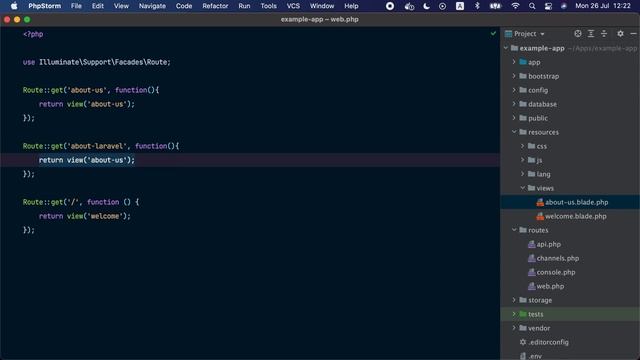
Task: Click the Illuminate\Support\Facades\Route import line
Action: pyautogui.click(x=97, y=62)
